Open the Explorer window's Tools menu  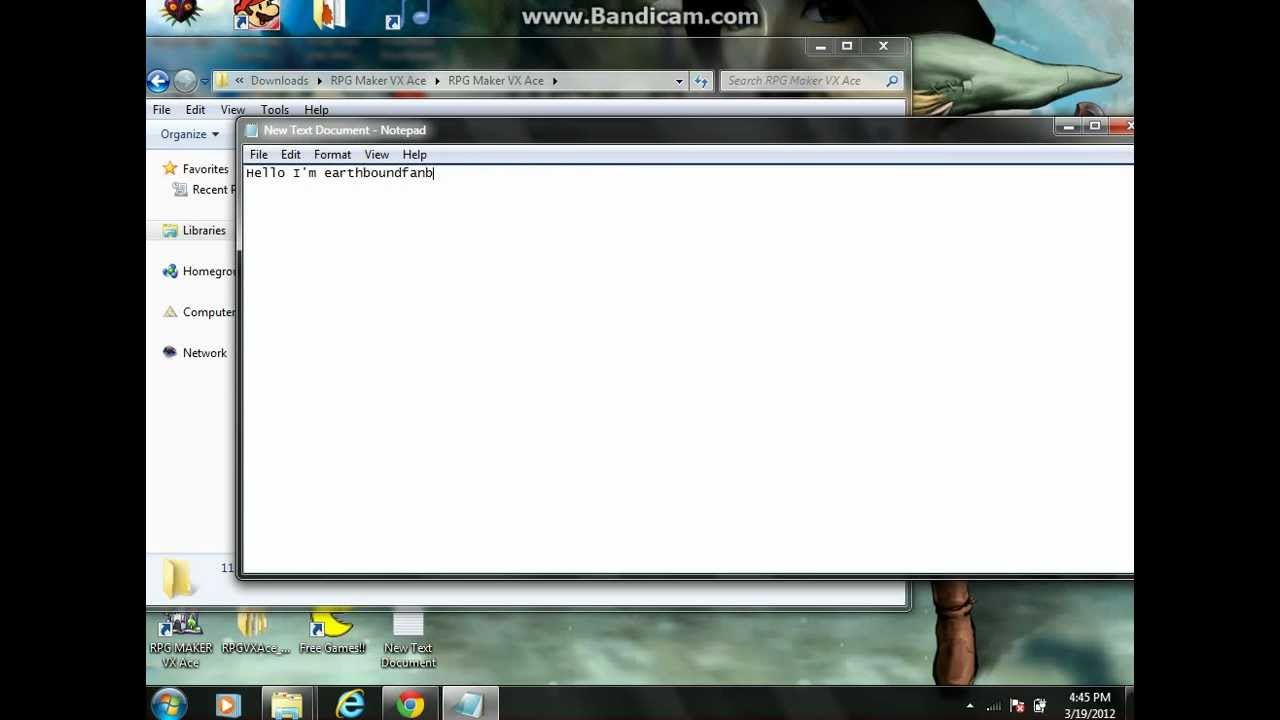(x=274, y=110)
